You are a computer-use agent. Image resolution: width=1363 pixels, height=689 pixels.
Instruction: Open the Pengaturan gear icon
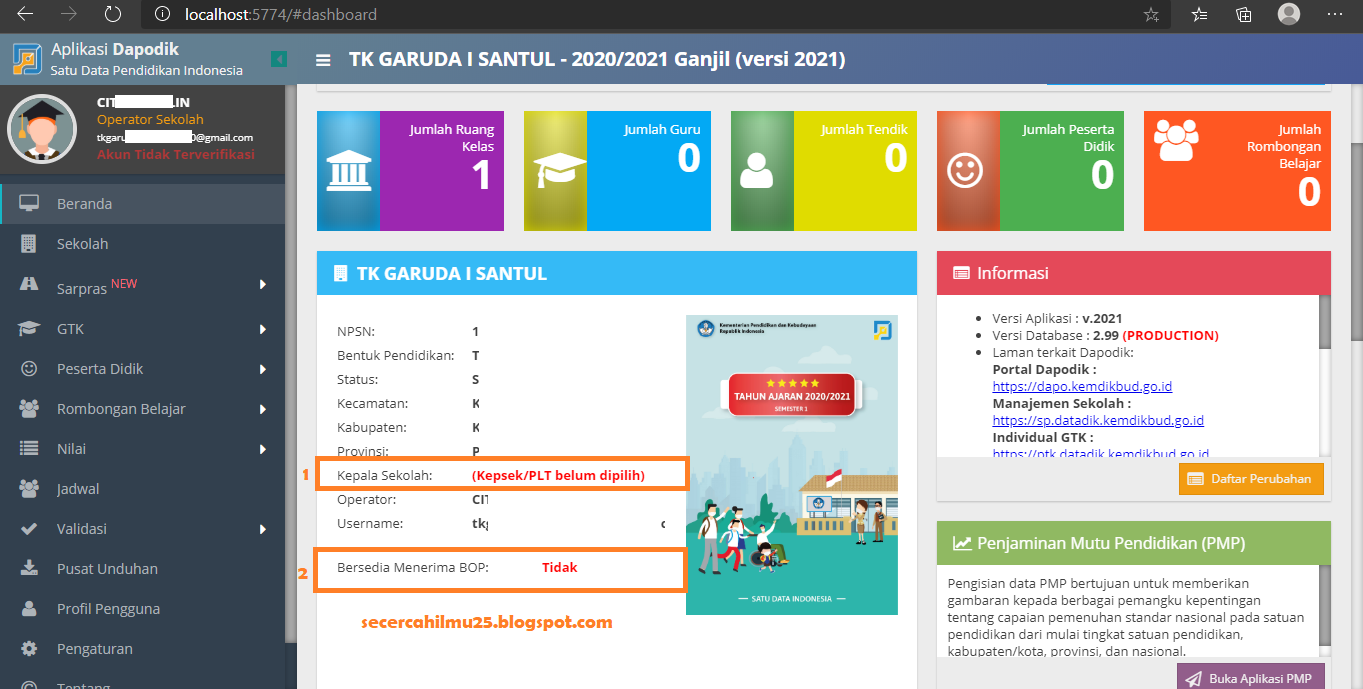[31, 648]
